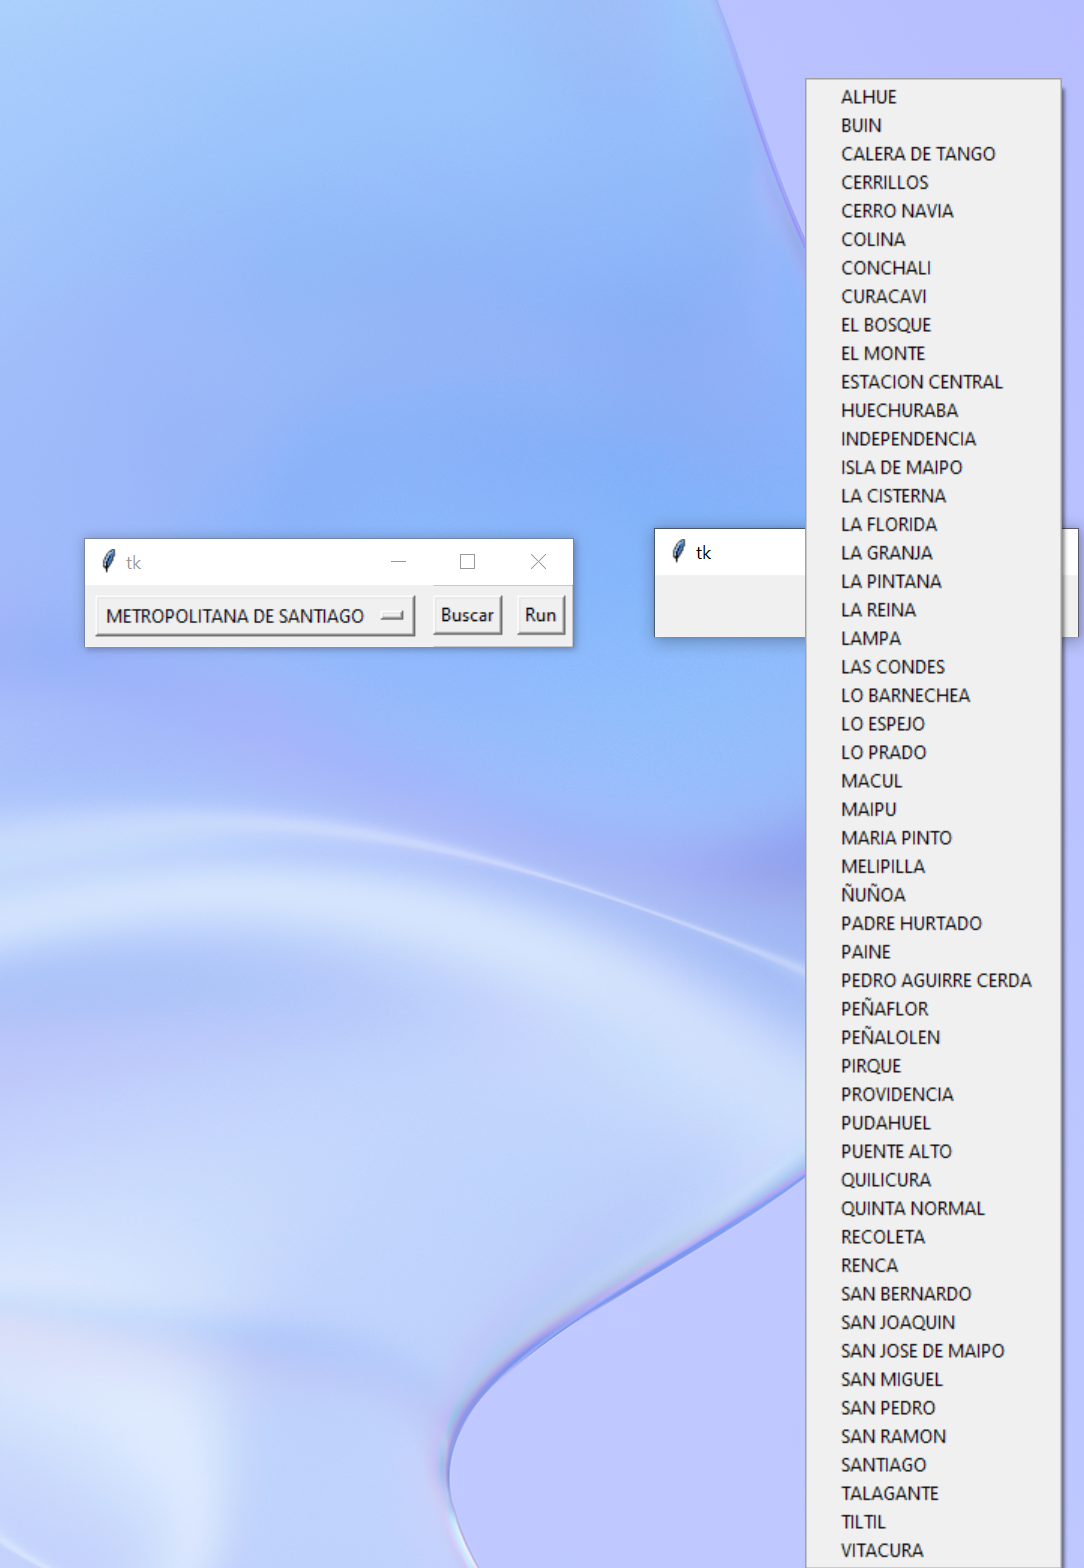1084x1568 pixels.
Task: Choose PUENTE ALTO from the list
Action: pos(933,1151)
